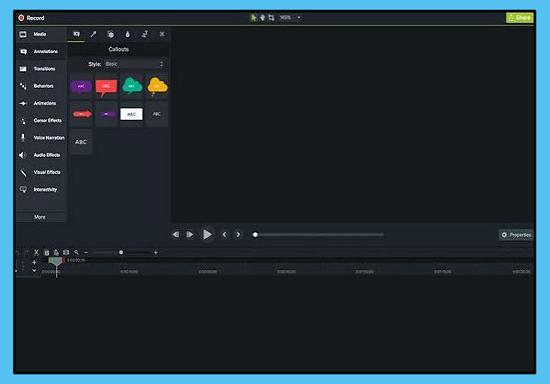
Task: Click the Split icon on timeline toolbar
Action: pyautogui.click(x=66, y=252)
